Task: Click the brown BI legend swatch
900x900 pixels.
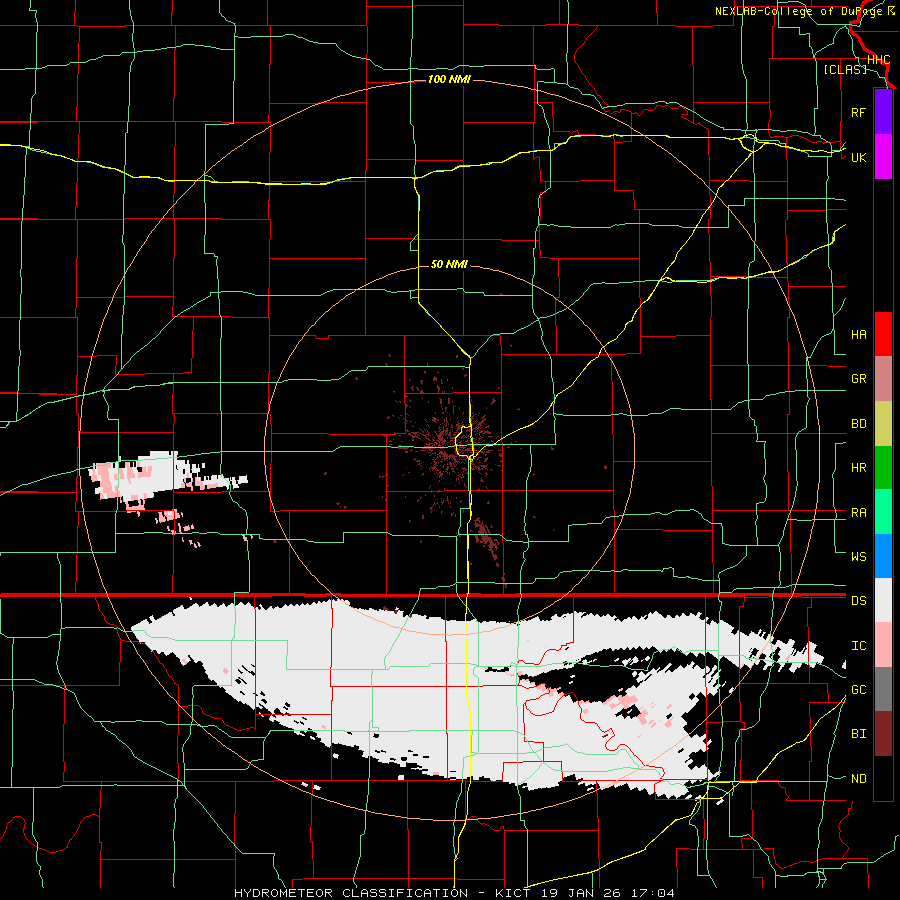Action: (x=883, y=734)
